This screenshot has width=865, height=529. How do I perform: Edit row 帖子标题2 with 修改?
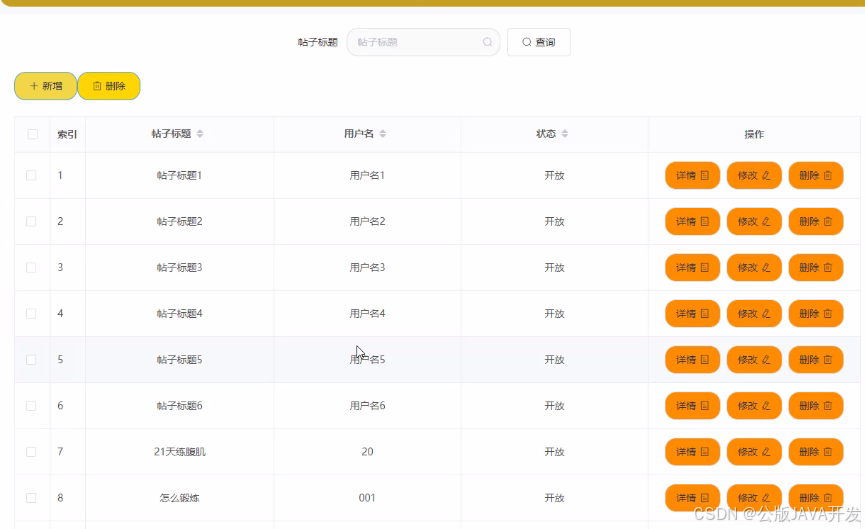coord(754,221)
